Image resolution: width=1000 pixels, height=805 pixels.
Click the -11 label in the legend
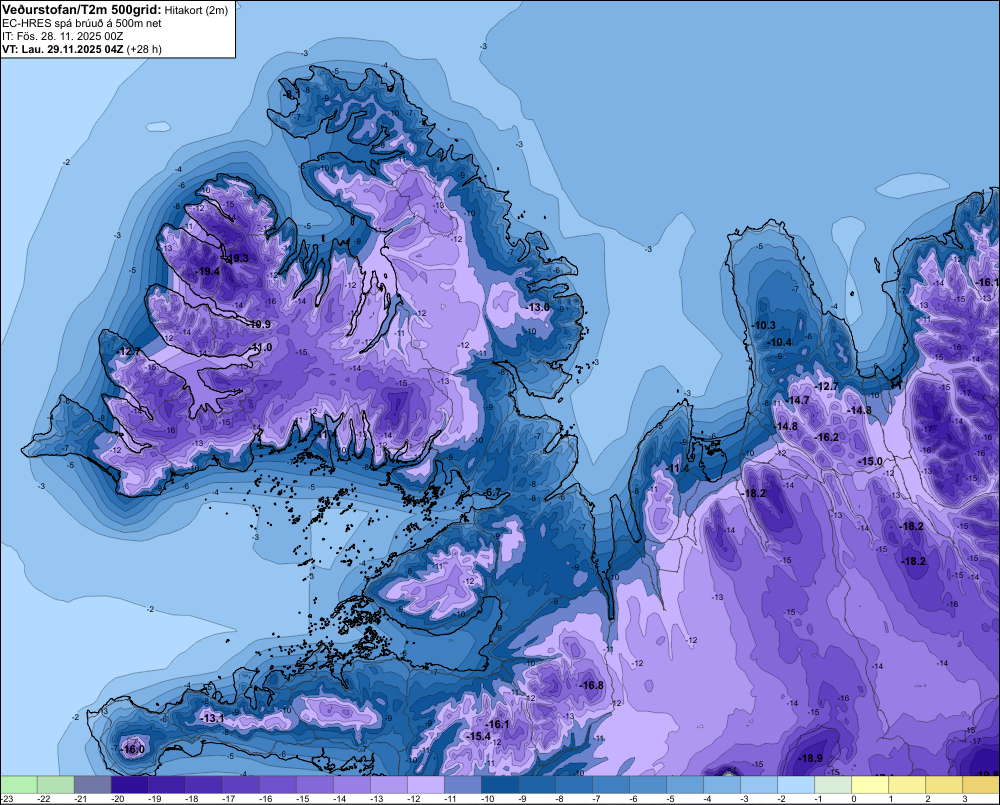pyautogui.click(x=450, y=799)
